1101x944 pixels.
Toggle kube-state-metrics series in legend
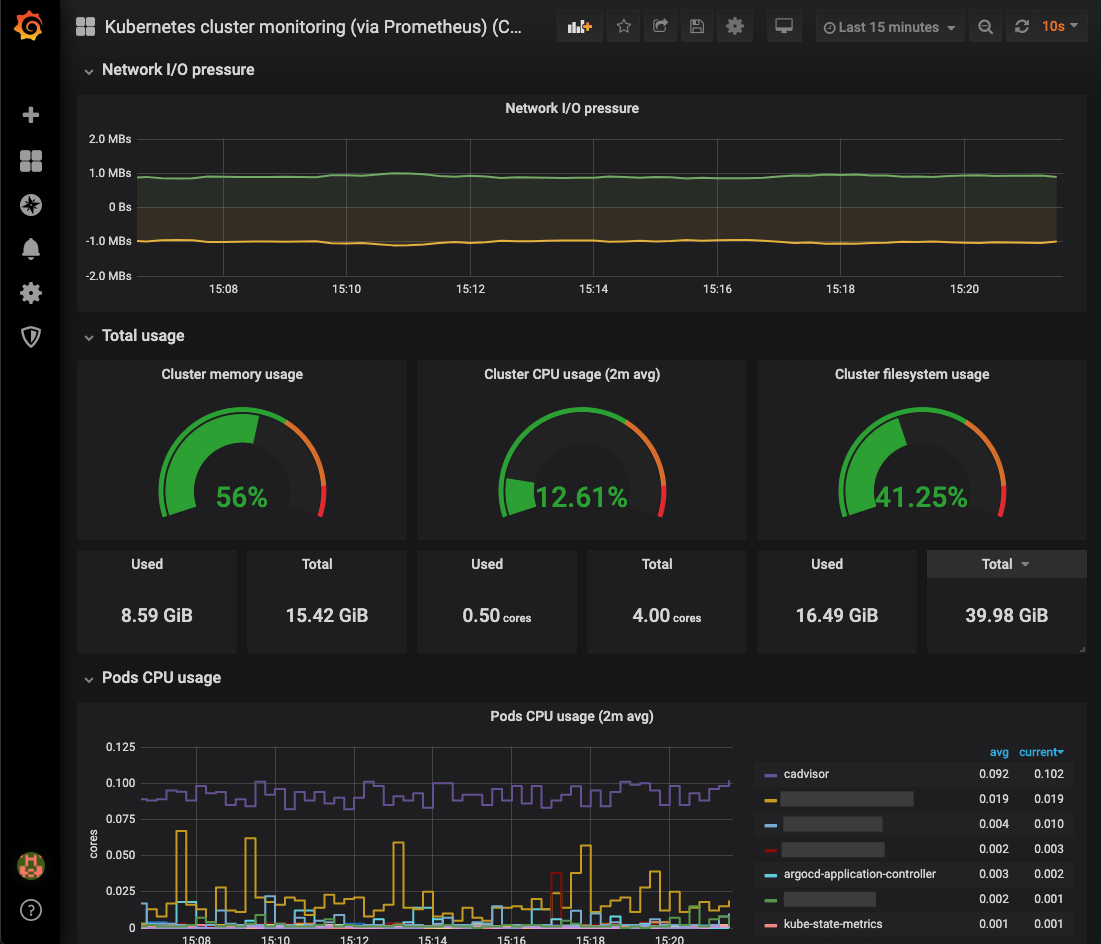coord(833,924)
